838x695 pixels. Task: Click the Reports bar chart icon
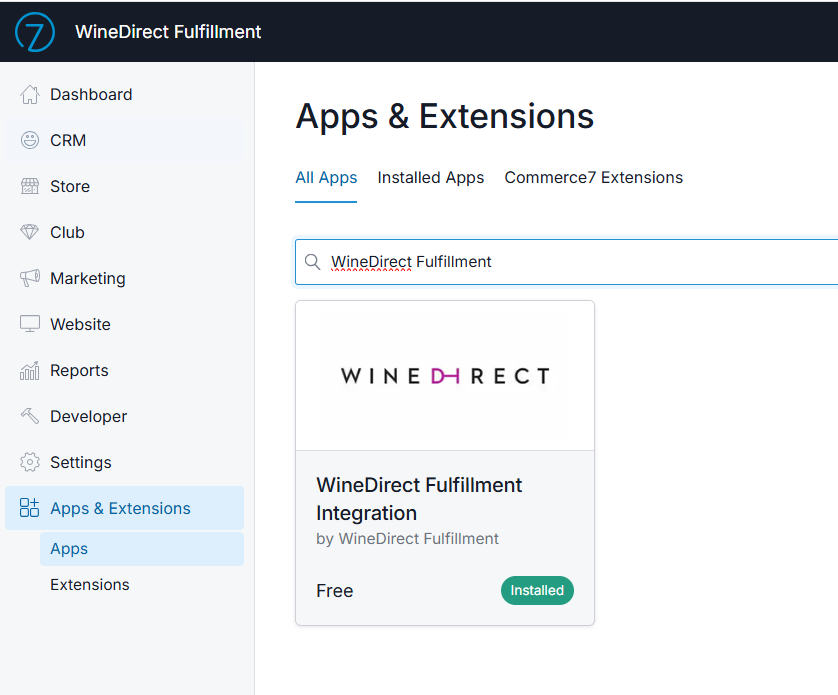[30, 370]
